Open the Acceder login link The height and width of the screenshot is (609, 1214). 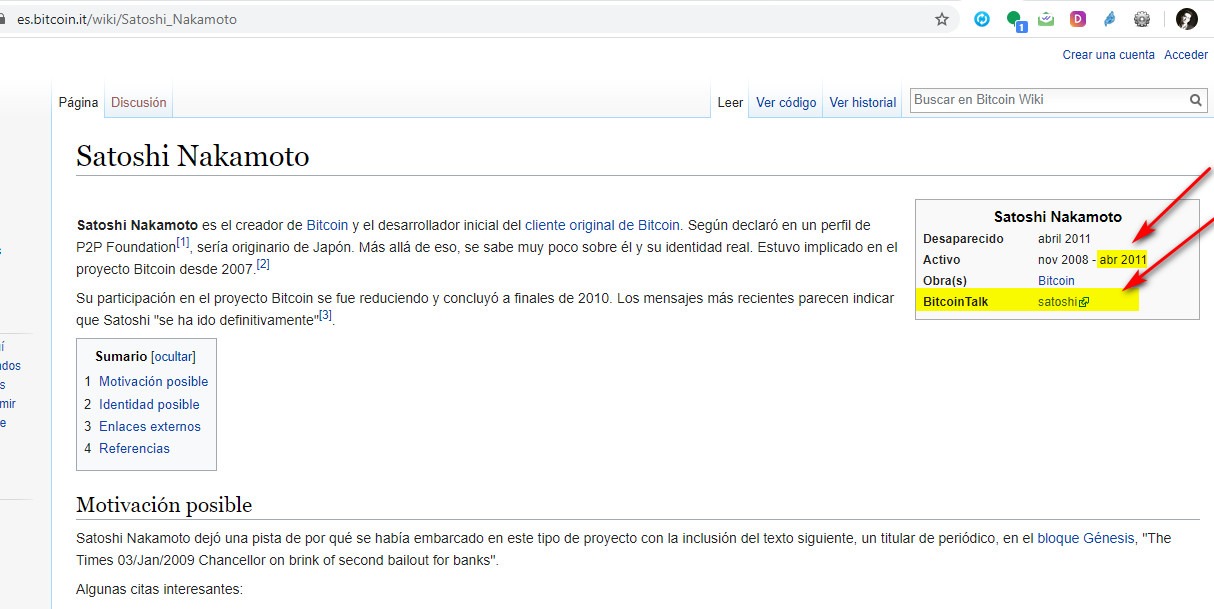point(1186,55)
